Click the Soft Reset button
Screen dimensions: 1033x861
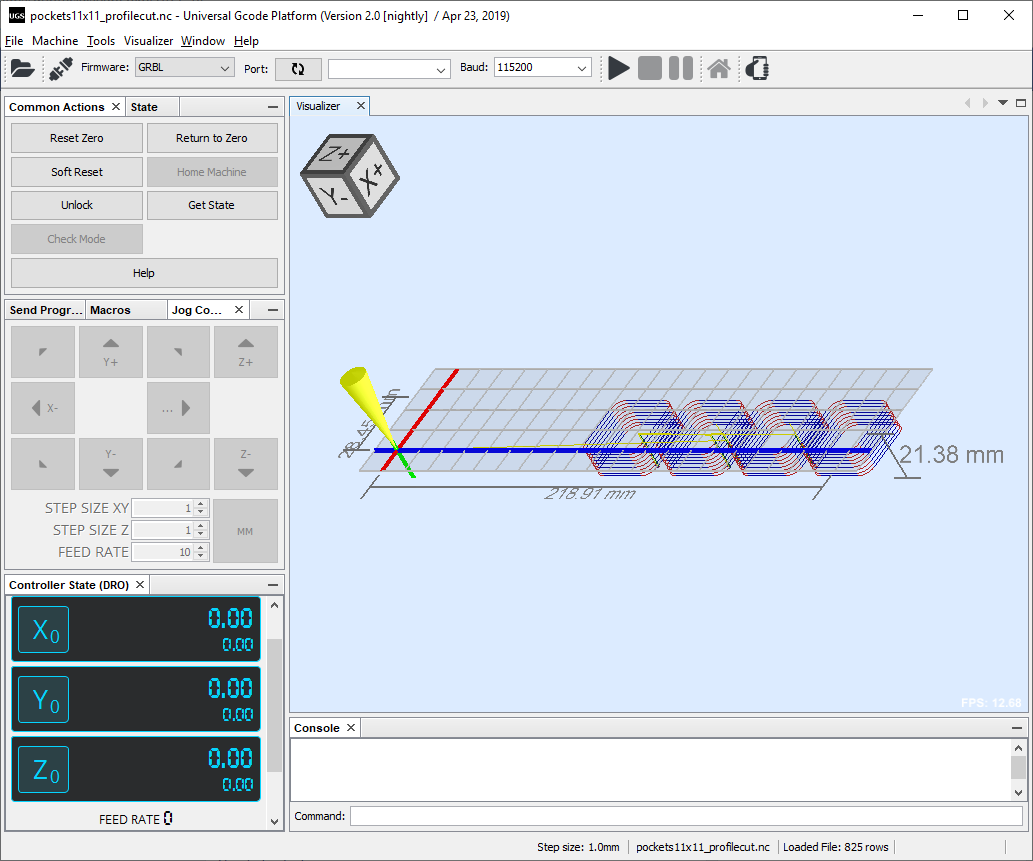76,171
